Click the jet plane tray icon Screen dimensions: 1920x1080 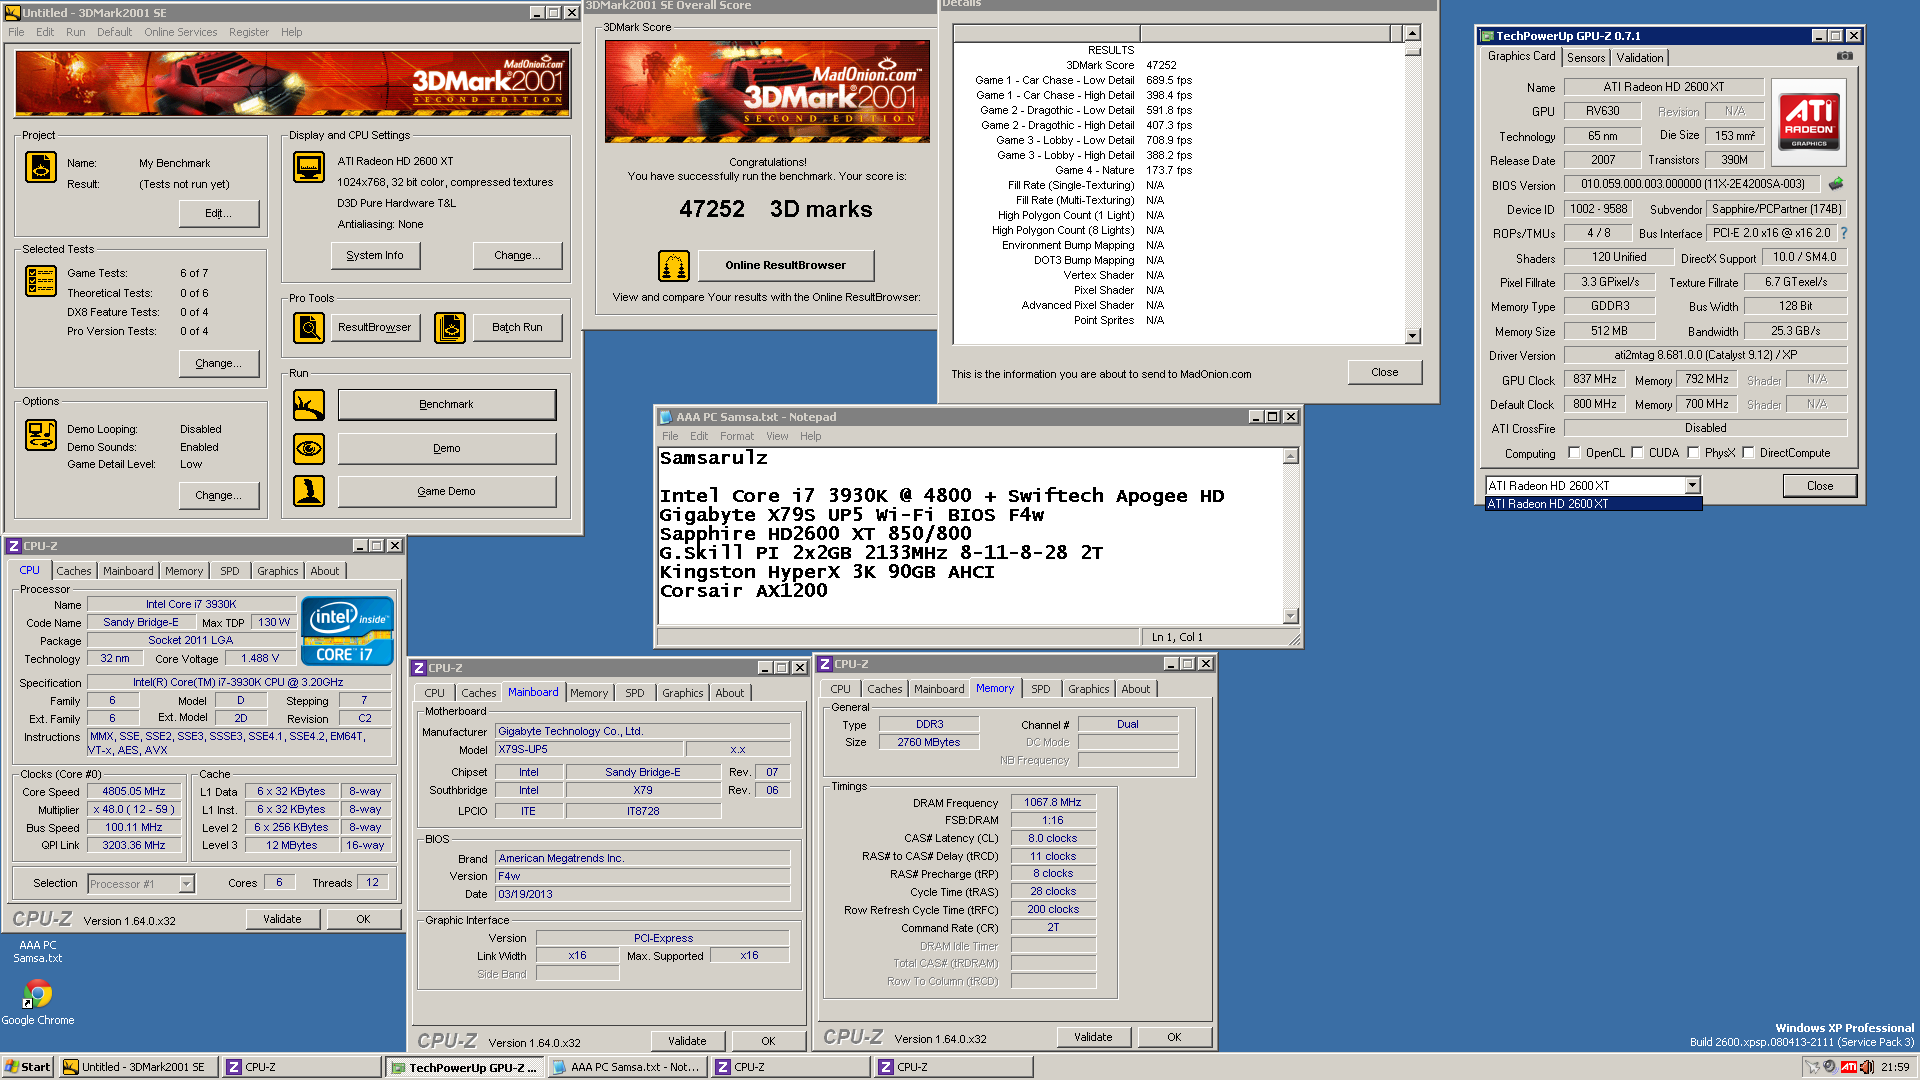(1812, 1067)
